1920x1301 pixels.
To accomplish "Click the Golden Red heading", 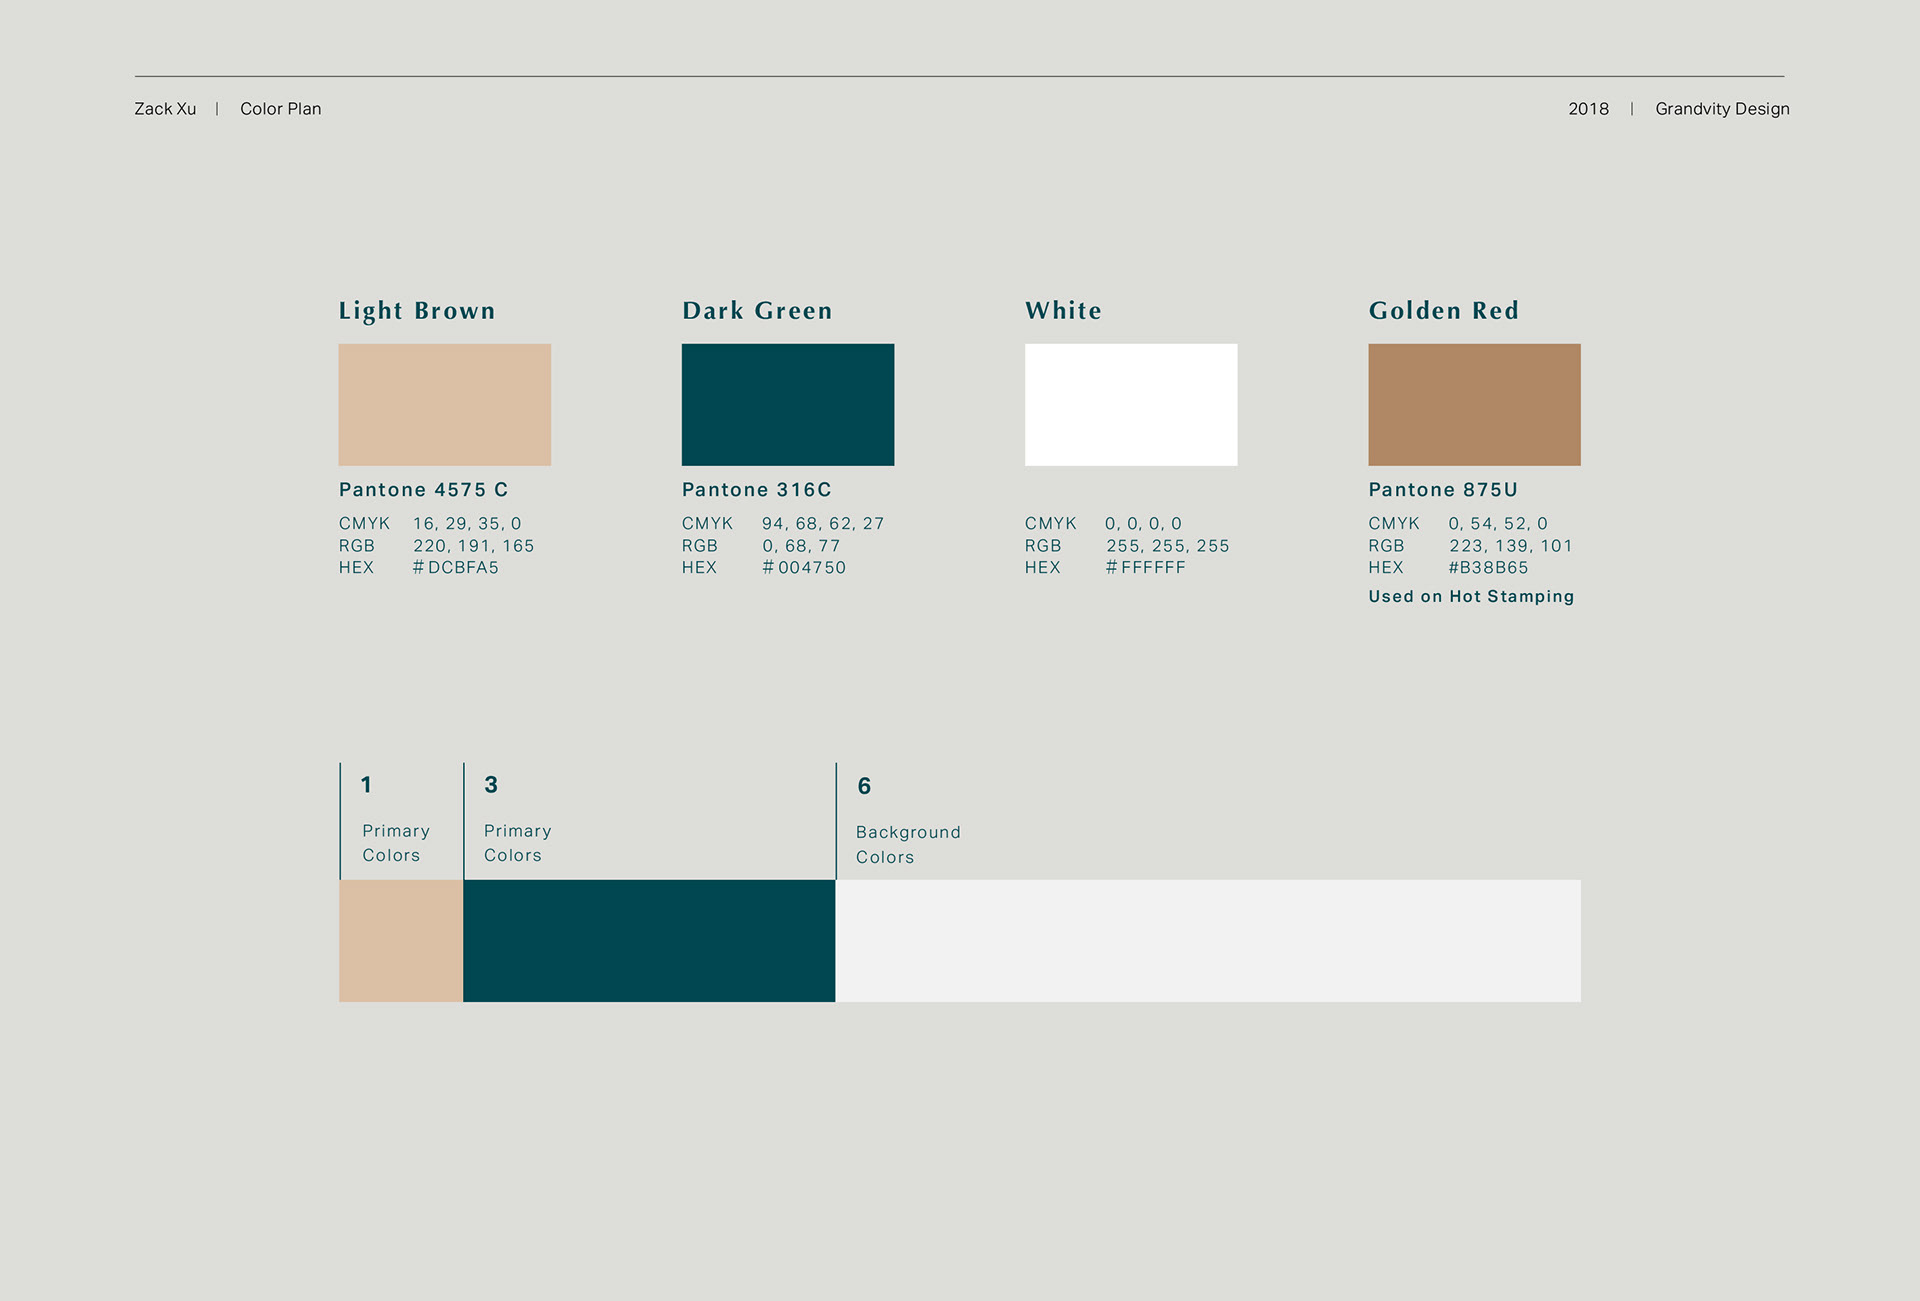I will tap(1443, 311).
